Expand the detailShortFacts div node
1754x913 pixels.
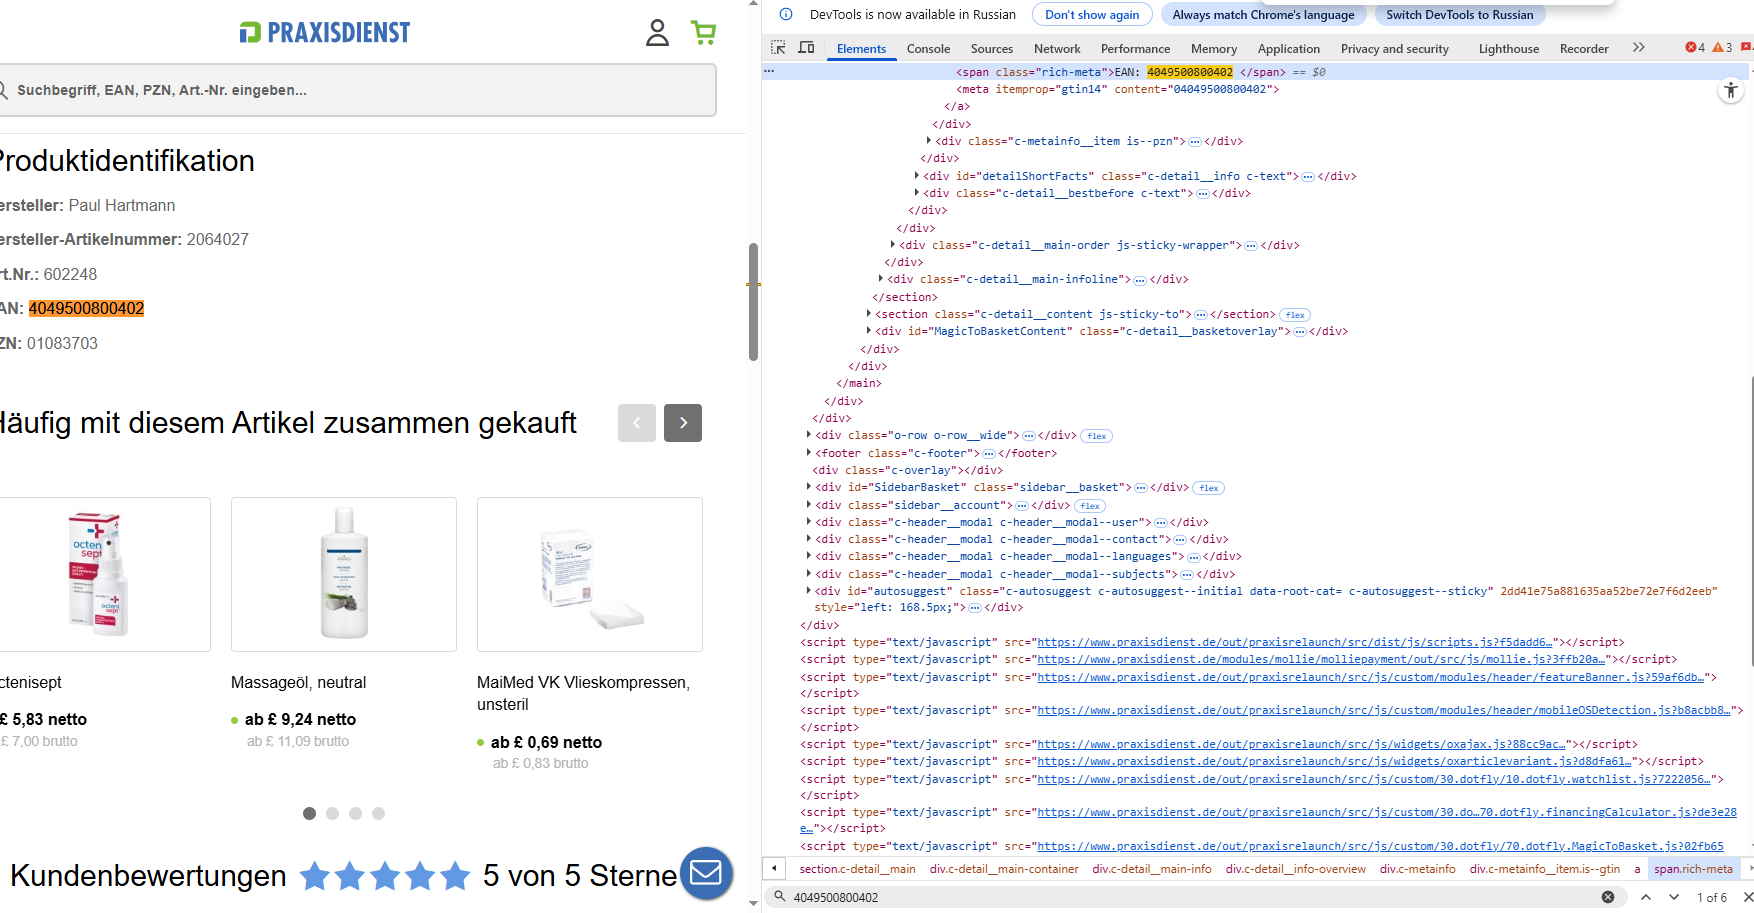pos(917,176)
